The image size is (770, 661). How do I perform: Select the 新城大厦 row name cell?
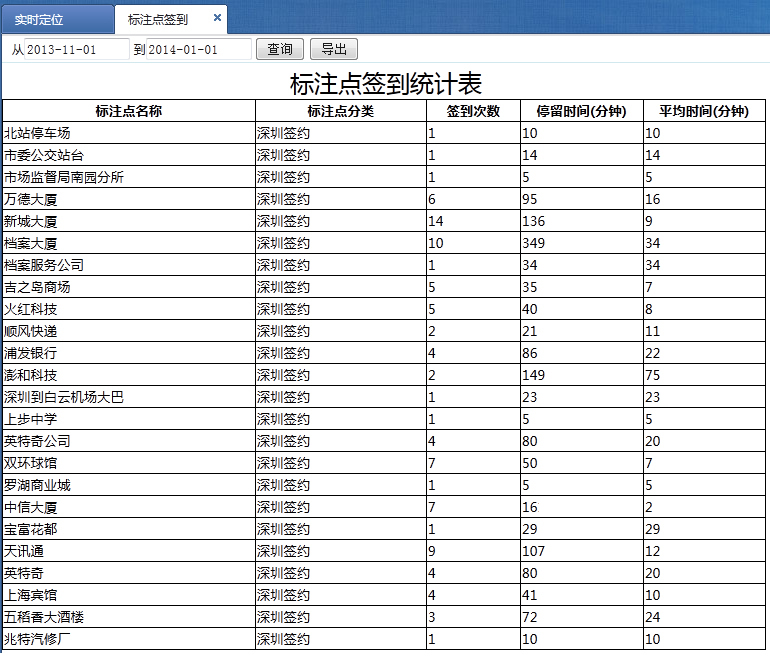tap(31, 221)
